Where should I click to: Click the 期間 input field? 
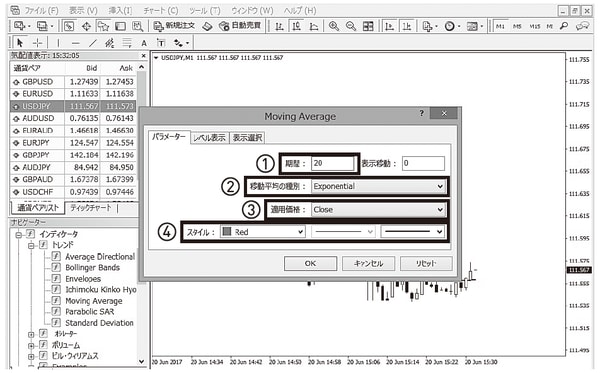[x=333, y=163]
